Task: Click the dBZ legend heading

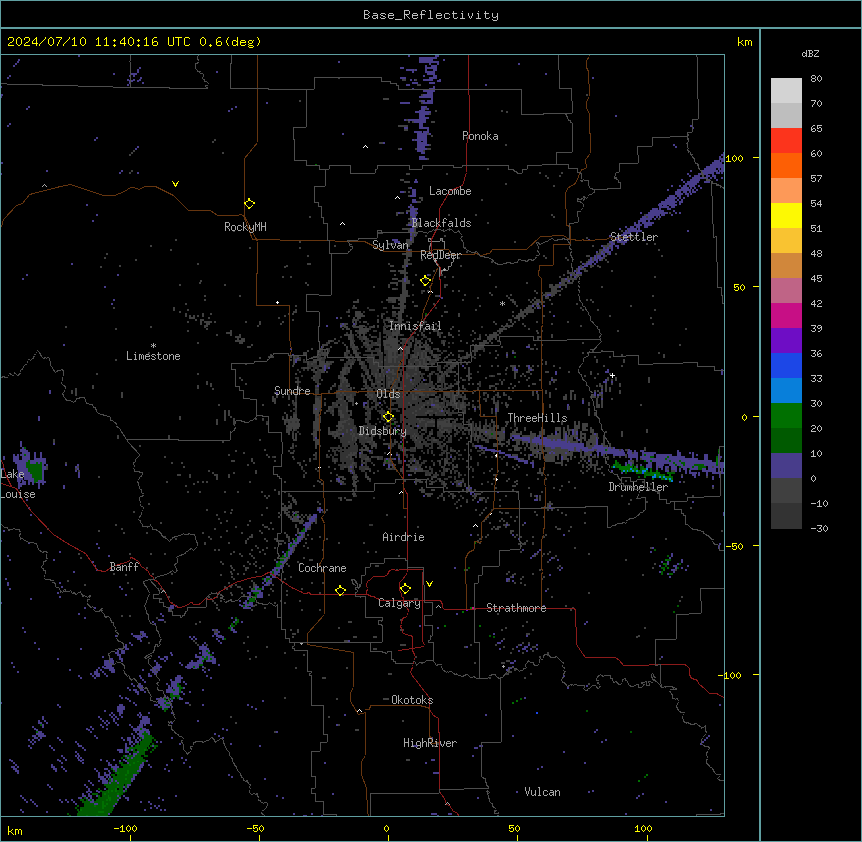Action: (x=810, y=54)
